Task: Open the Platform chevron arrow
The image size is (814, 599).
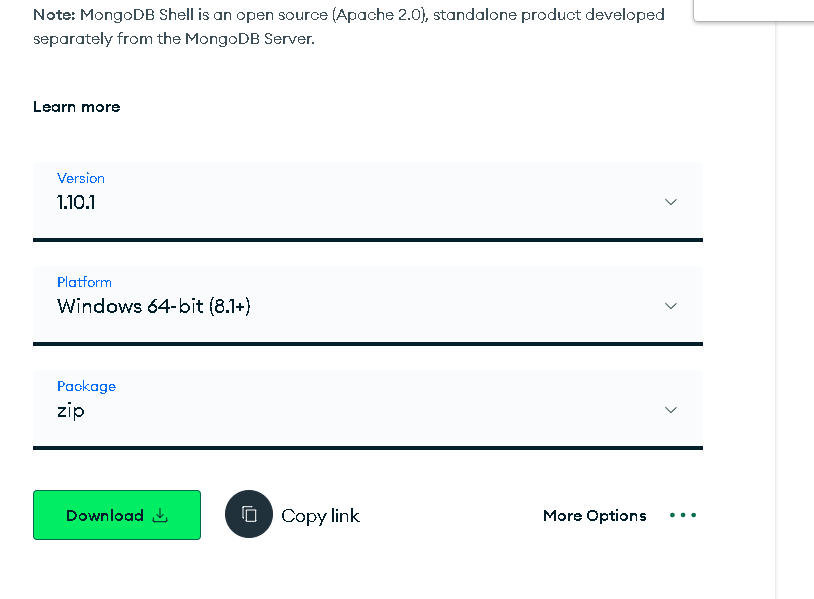Action: 671,306
